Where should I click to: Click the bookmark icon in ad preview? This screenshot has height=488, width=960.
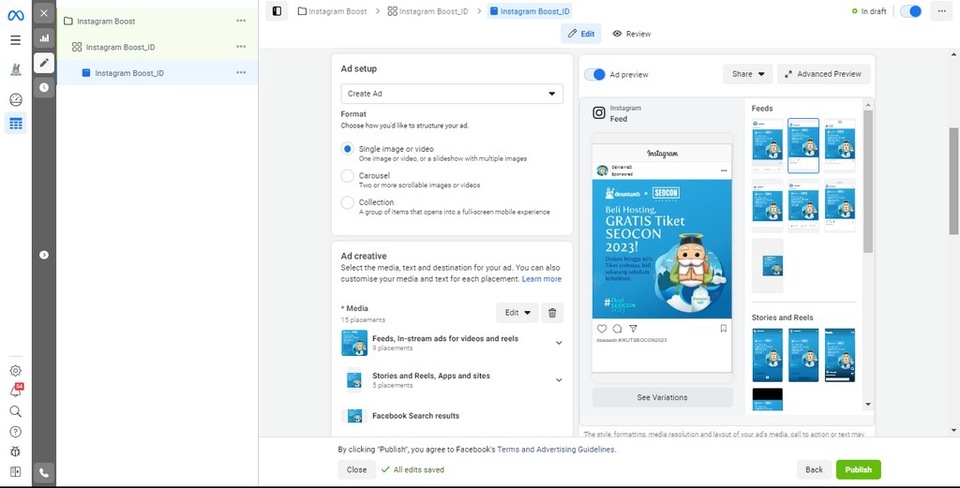[x=723, y=329]
